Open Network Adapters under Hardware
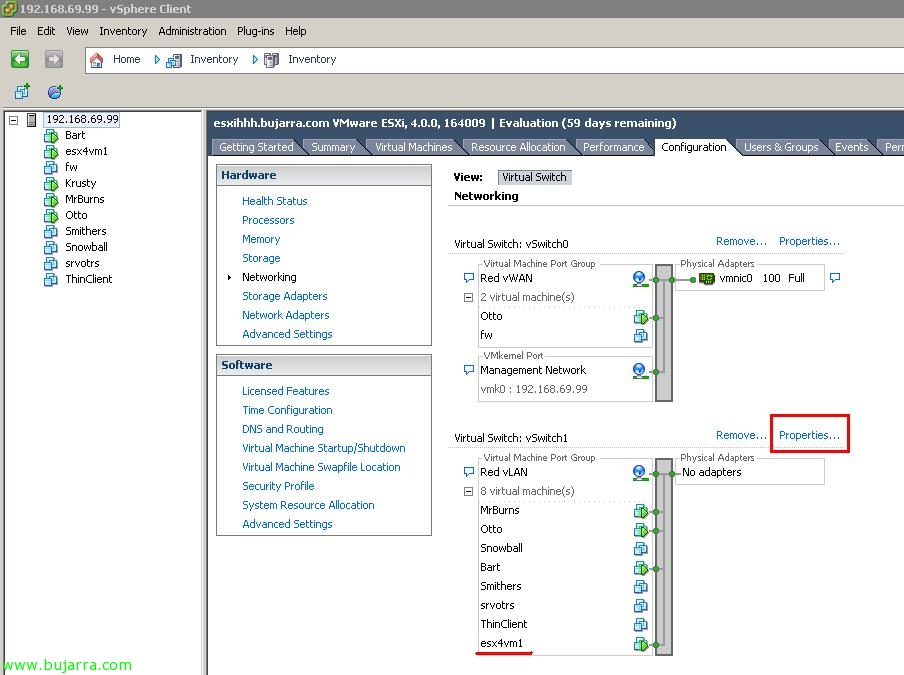The width and height of the screenshot is (904, 675). (x=286, y=315)
